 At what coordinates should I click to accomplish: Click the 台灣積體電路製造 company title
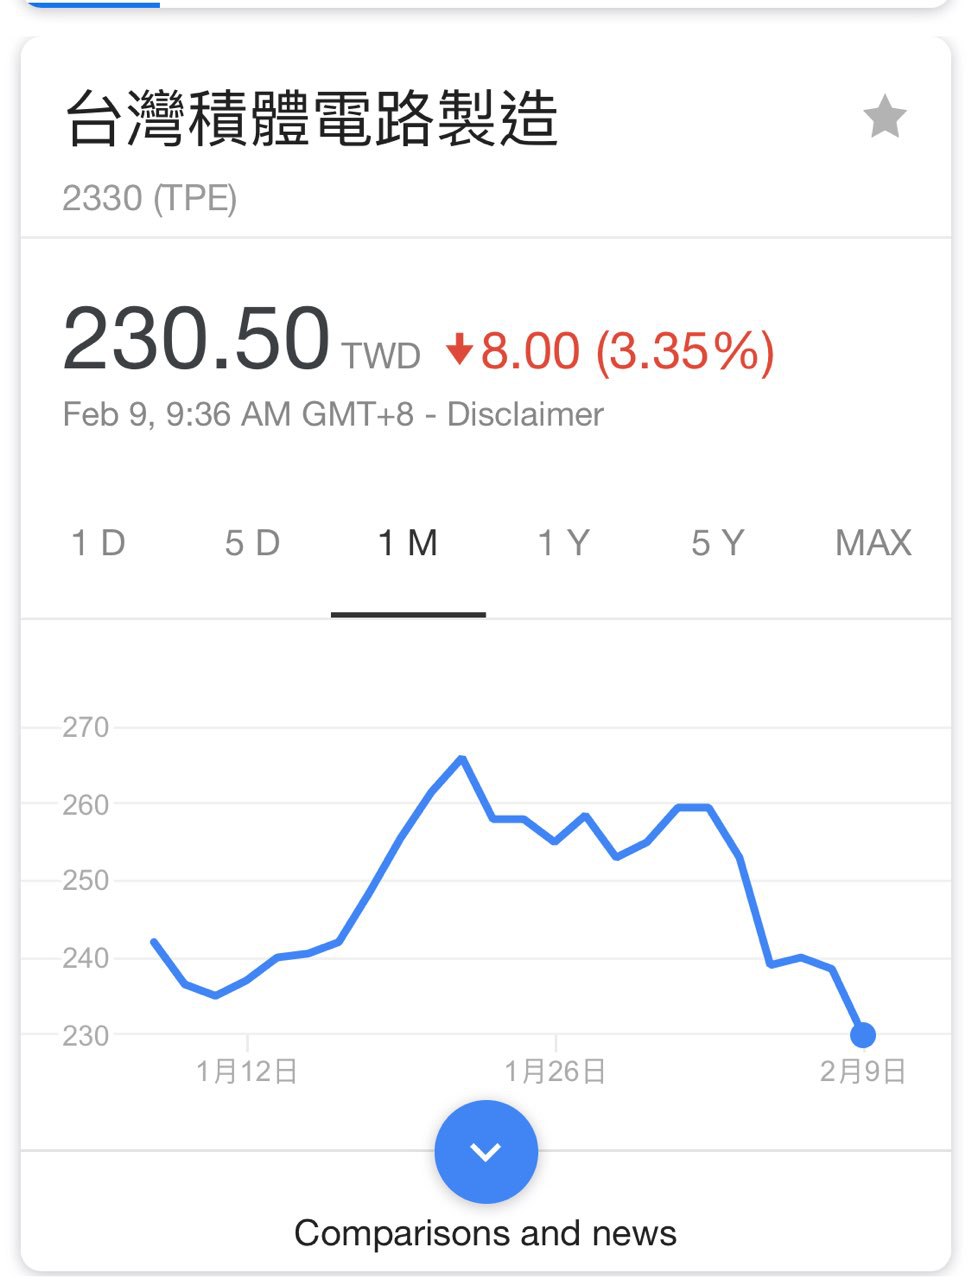coord(311,119)
